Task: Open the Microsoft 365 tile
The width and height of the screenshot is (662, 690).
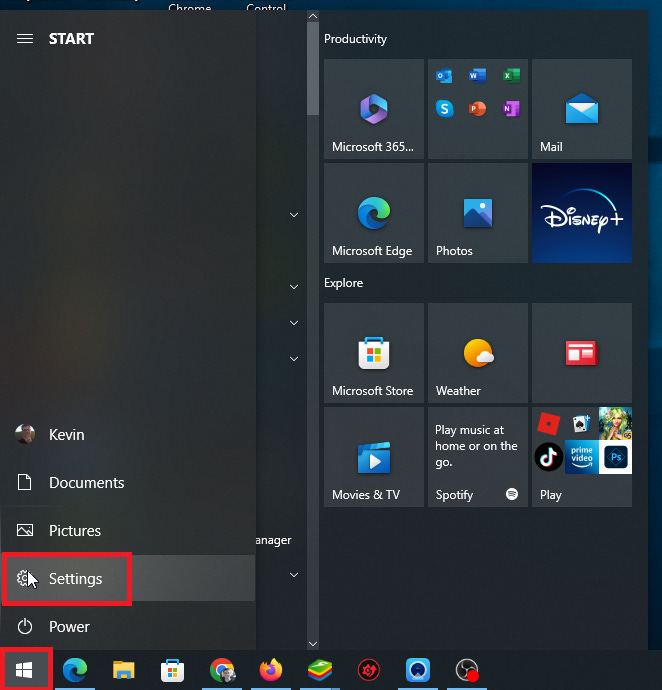Action: click(374, 109)
